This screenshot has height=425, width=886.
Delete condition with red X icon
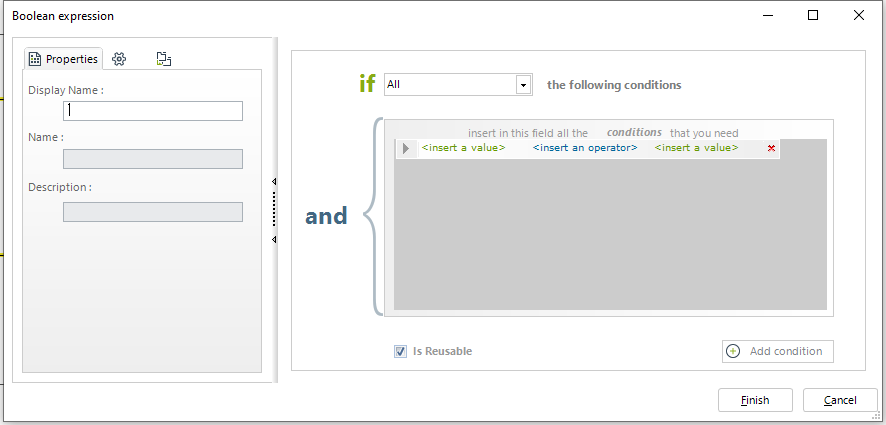771,149
